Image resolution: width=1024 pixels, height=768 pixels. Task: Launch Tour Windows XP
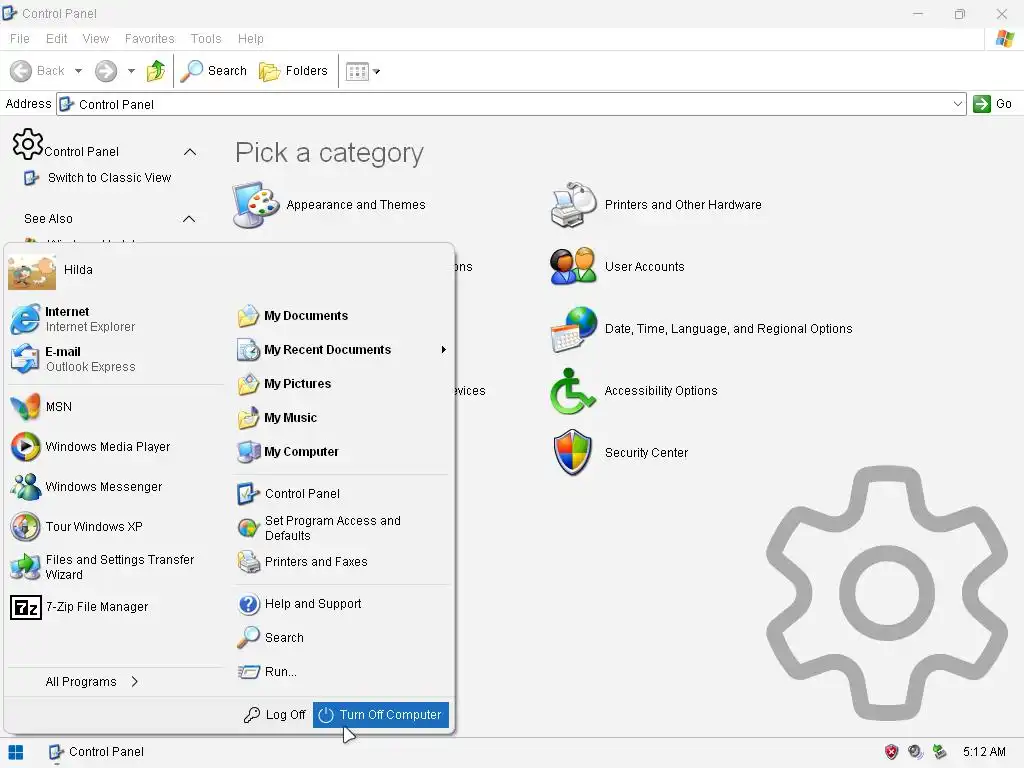coord(76,526)
